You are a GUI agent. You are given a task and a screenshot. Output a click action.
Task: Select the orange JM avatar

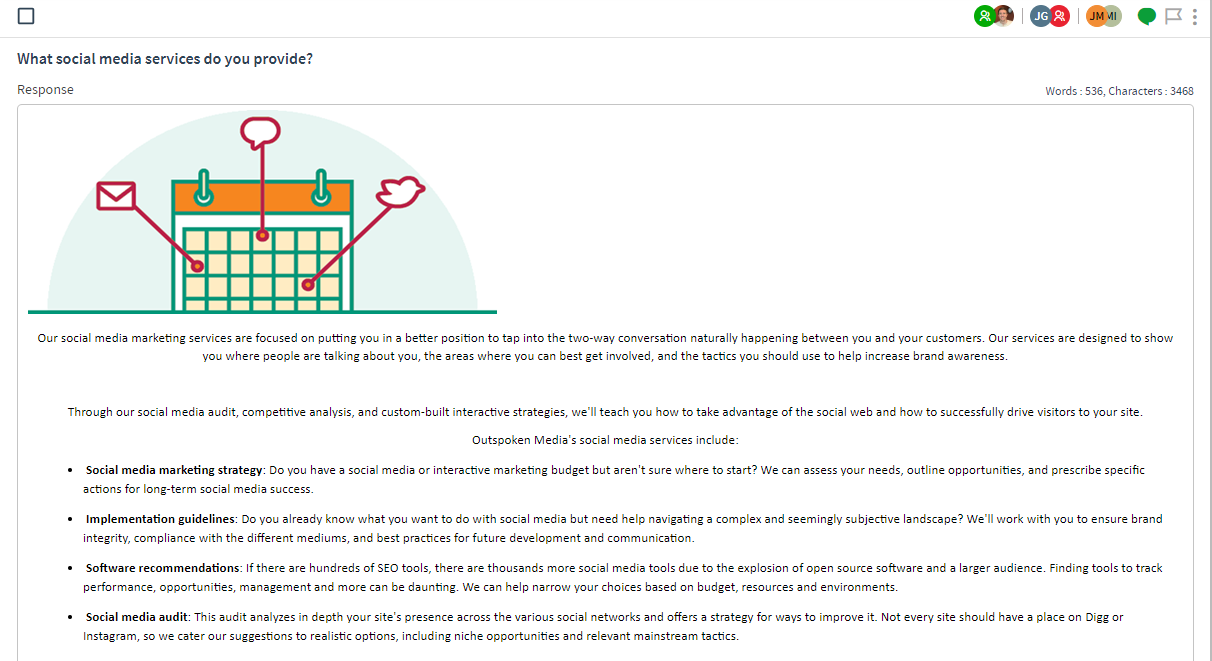coord(1096,16)
